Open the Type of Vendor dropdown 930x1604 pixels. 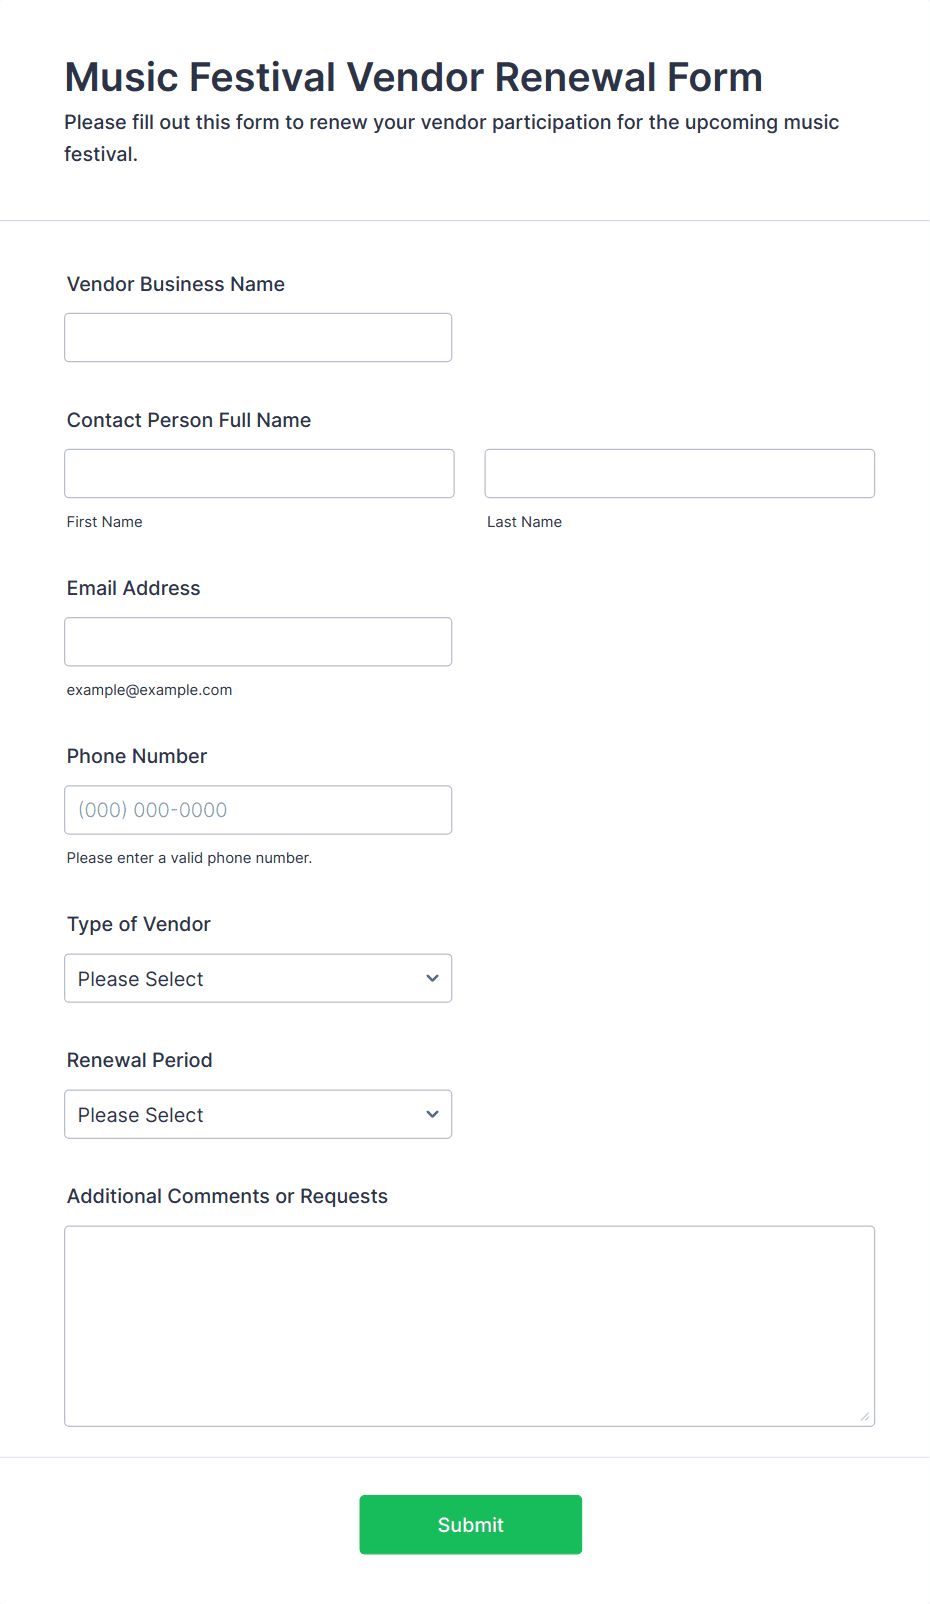[x=257, y=978]
